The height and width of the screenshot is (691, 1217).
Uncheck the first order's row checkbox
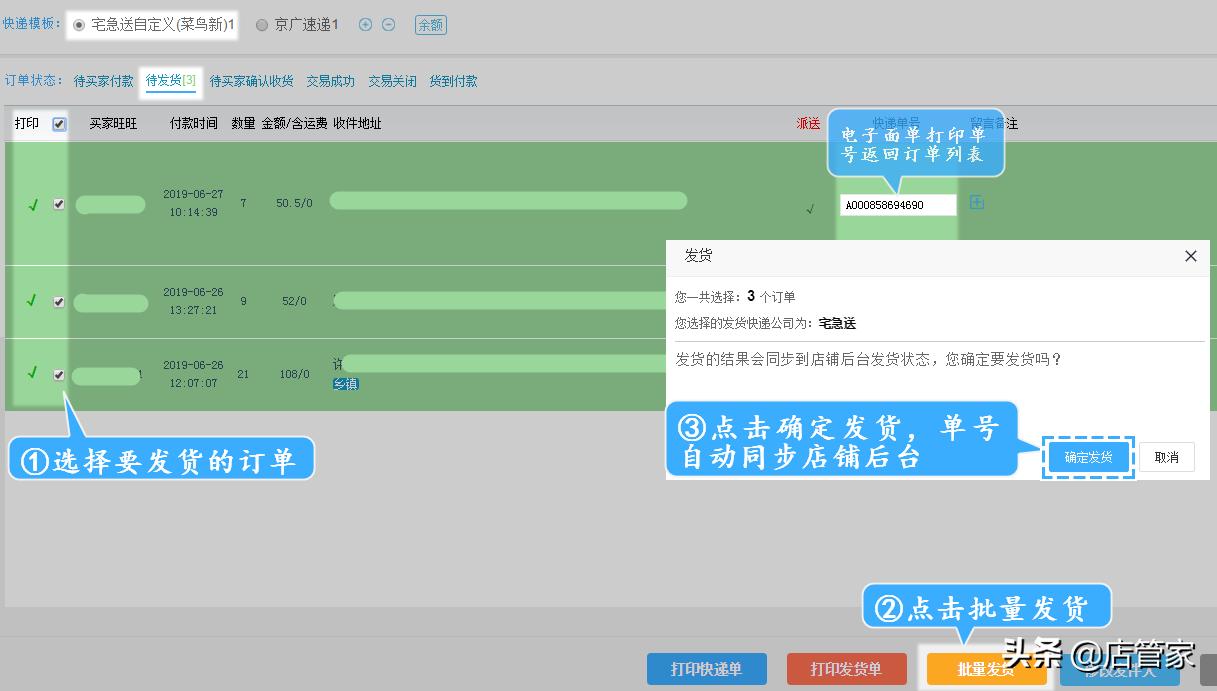click(x=59, y=203)
